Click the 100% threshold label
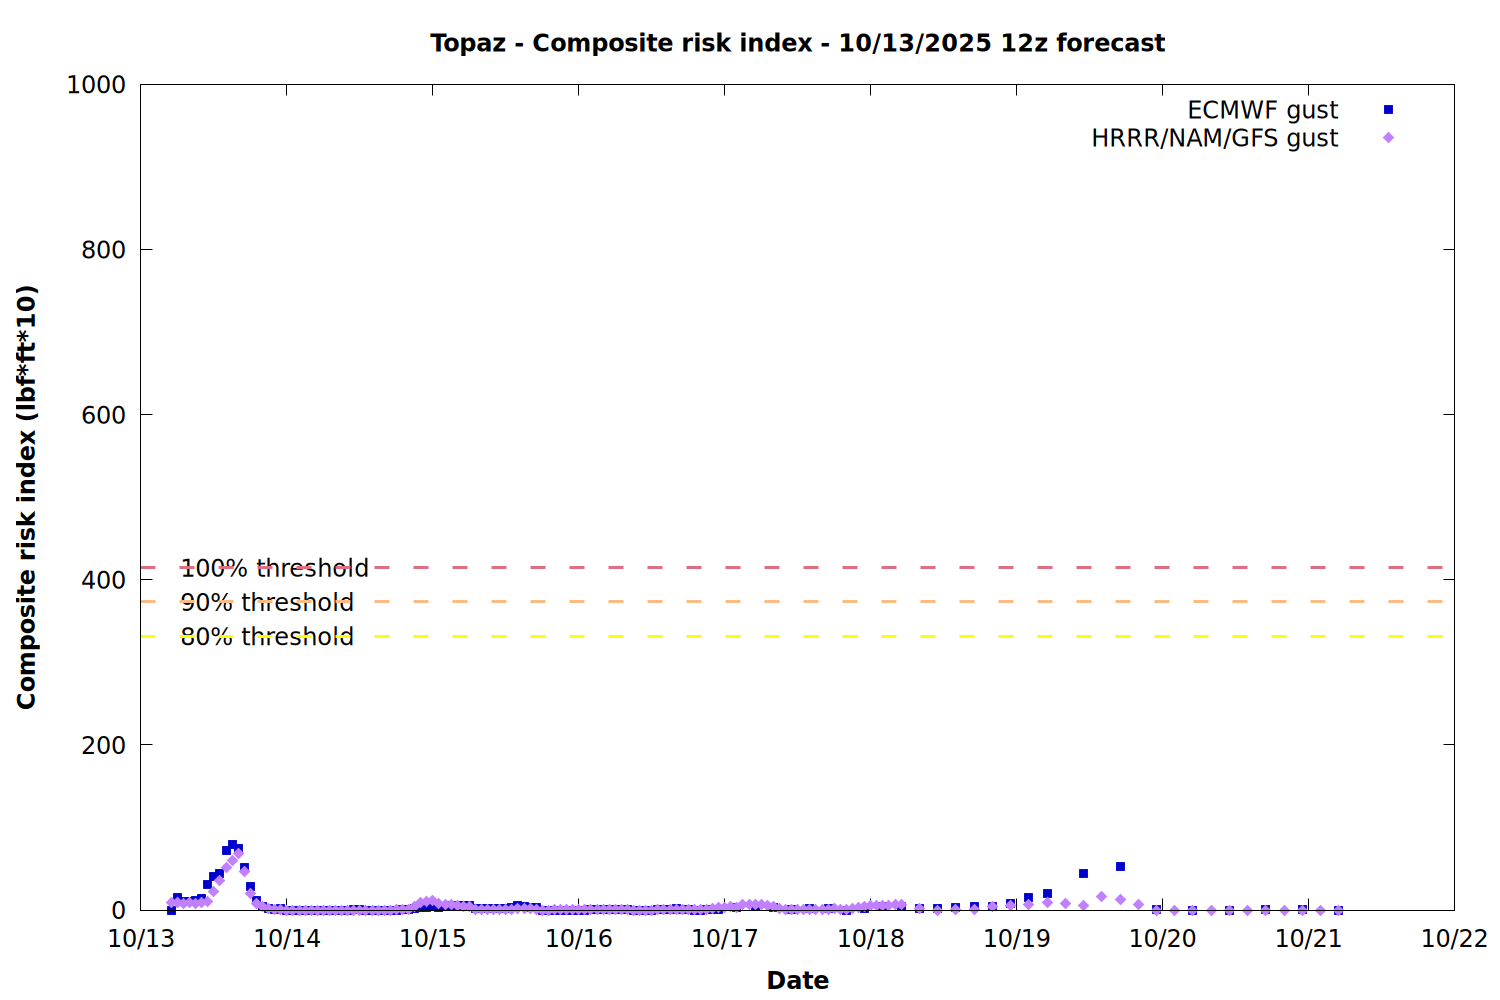This screenshot has height=1000, width=1500. tap(274, 568)
